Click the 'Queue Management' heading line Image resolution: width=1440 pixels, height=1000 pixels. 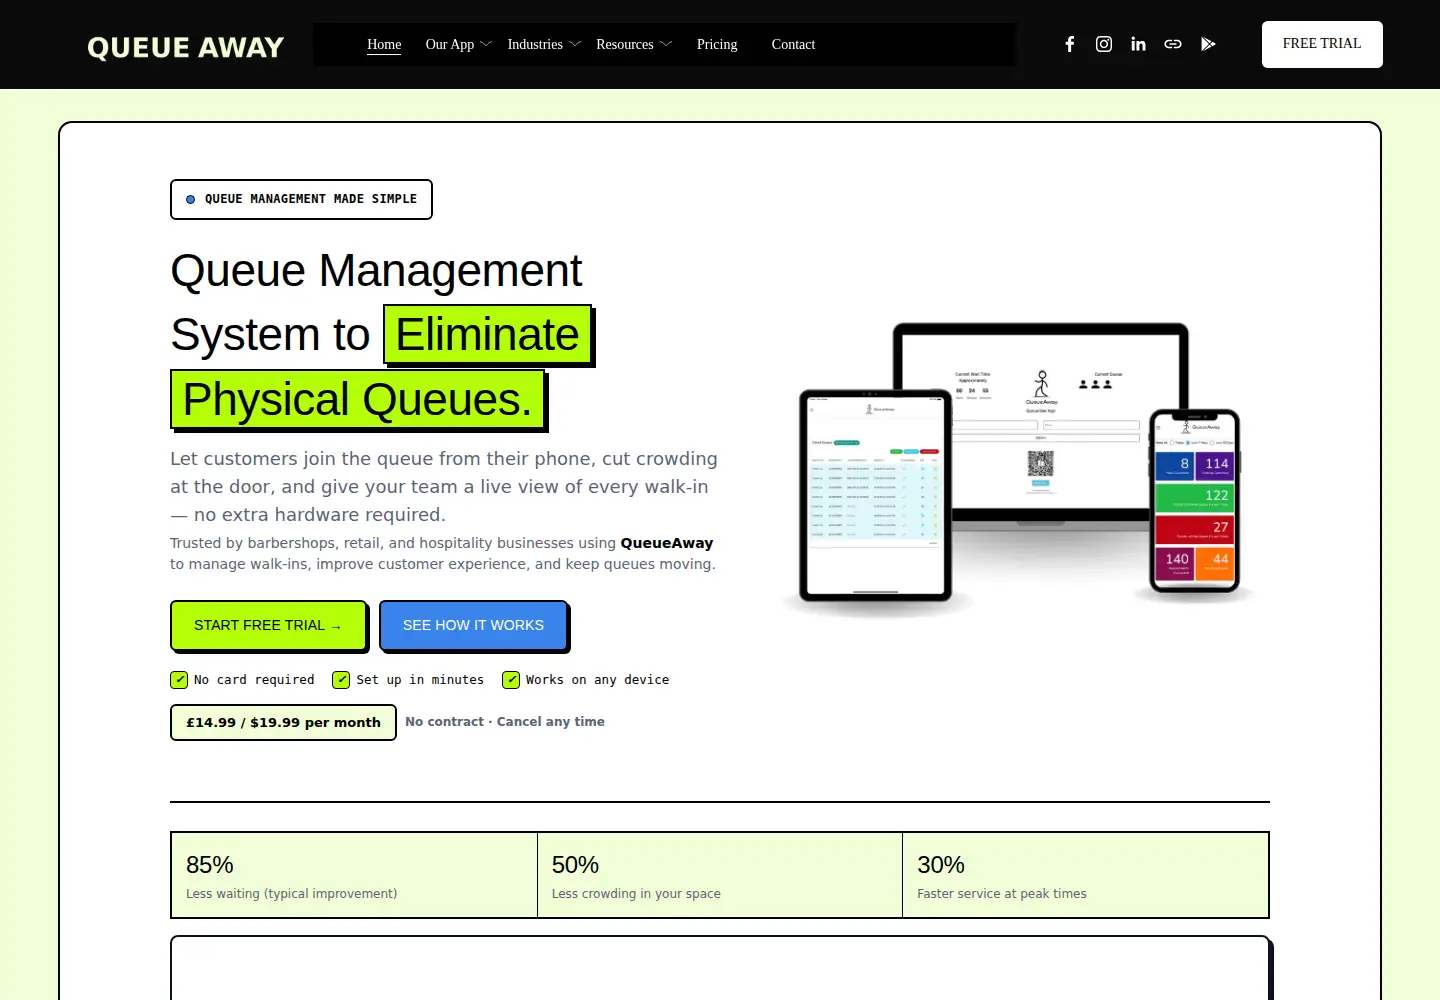(x=376, y=271)
